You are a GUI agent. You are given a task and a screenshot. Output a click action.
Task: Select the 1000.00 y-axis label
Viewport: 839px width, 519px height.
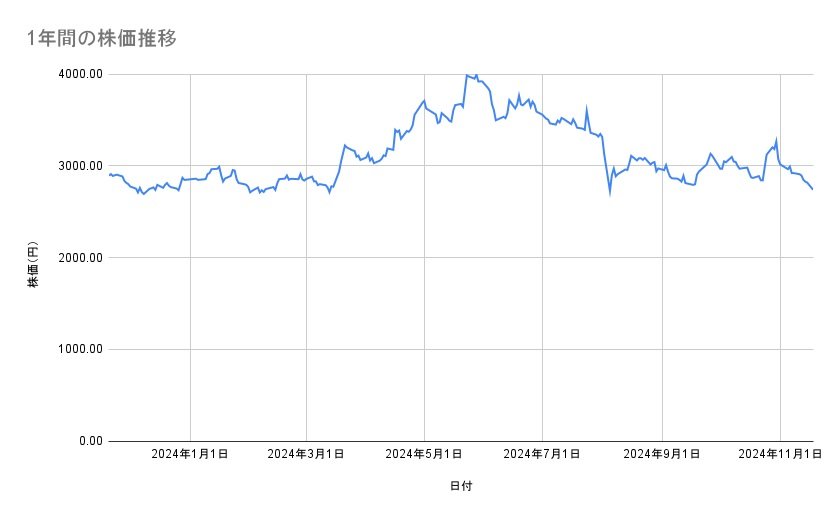[x=76, y=349]
